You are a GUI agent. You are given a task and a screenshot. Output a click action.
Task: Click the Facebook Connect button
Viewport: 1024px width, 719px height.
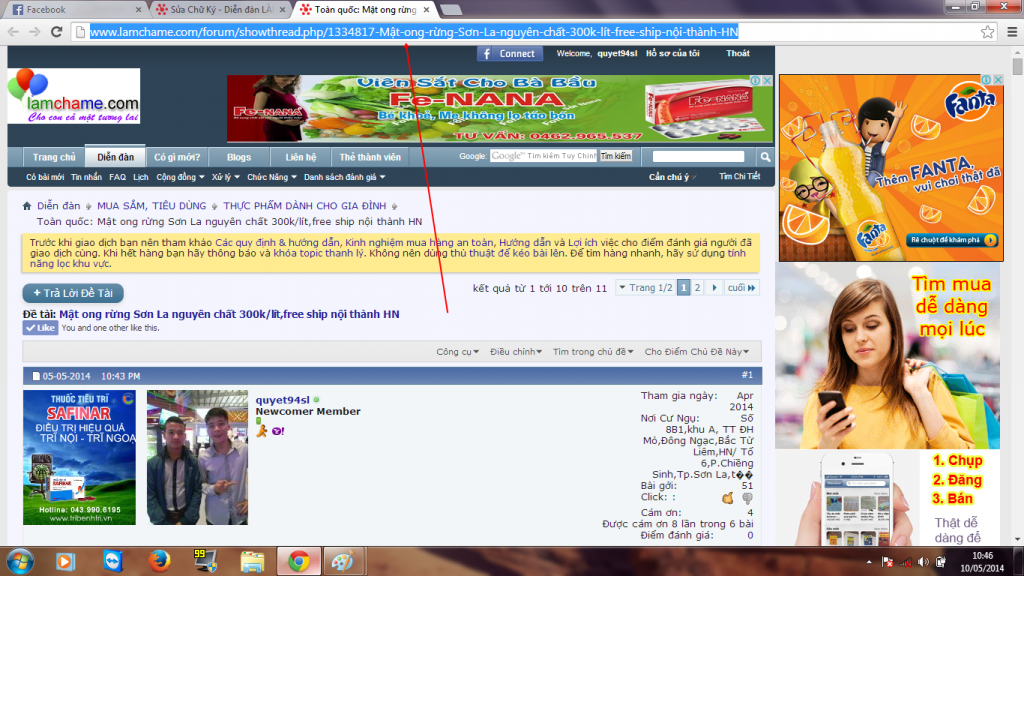[x=510, y=54]
